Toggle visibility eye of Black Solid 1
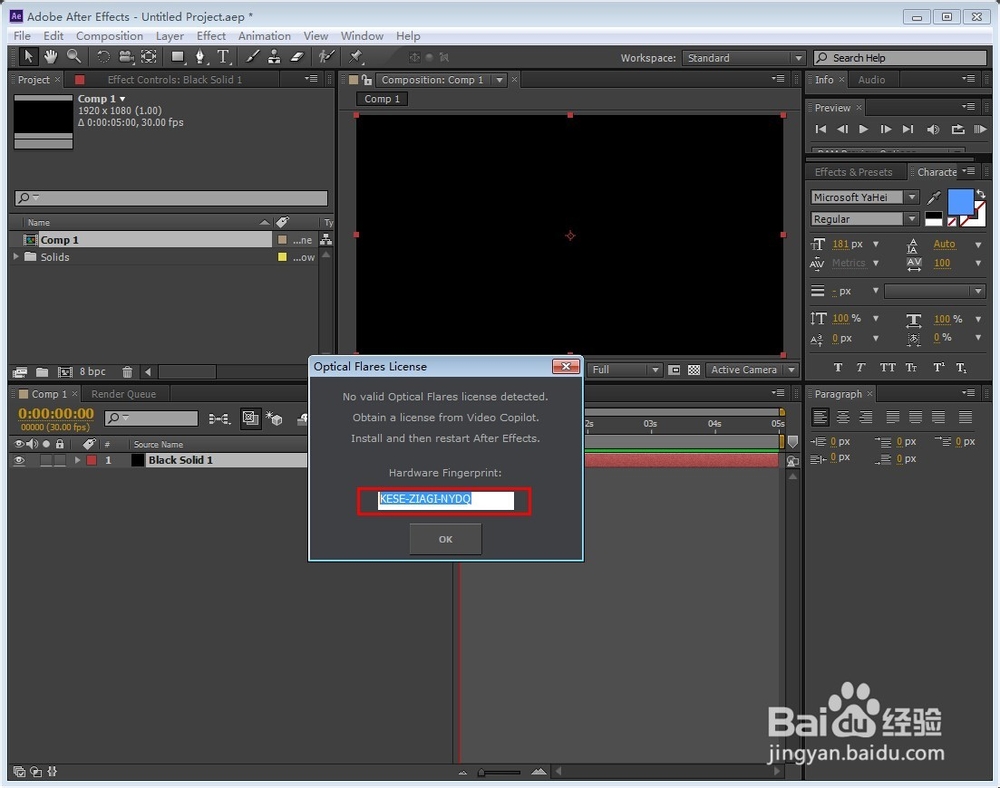The height and width of the screenshot is (788, 1000). [x=19, y=460]
